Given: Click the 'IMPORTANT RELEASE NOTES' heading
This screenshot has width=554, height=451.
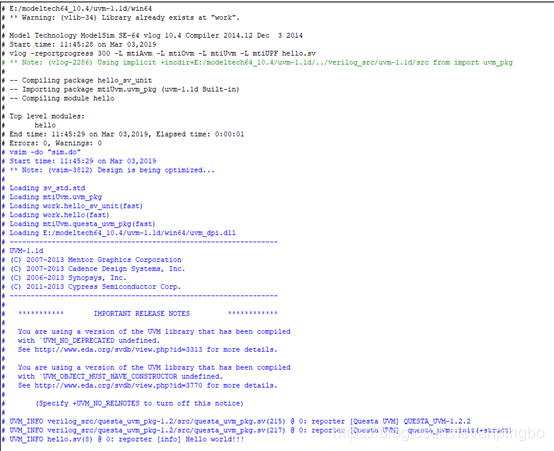Looking at the screenshot, I should [x=142, y=314].
